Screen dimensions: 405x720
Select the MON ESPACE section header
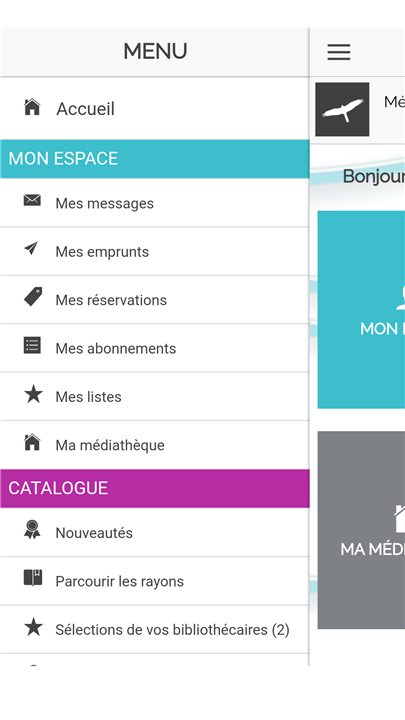coord(155,159)
